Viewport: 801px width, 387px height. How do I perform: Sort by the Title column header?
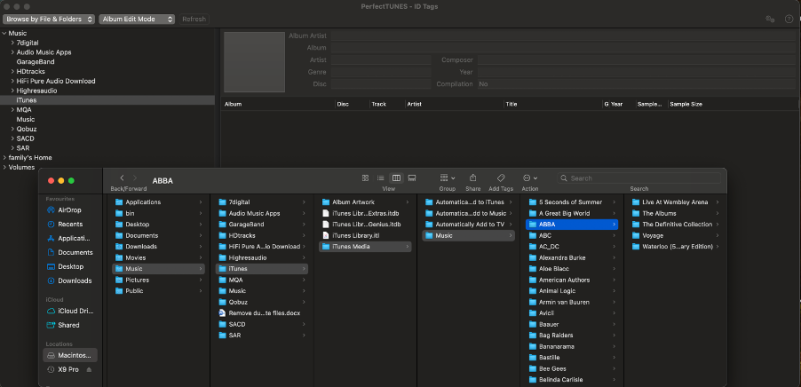click(511, 104)
